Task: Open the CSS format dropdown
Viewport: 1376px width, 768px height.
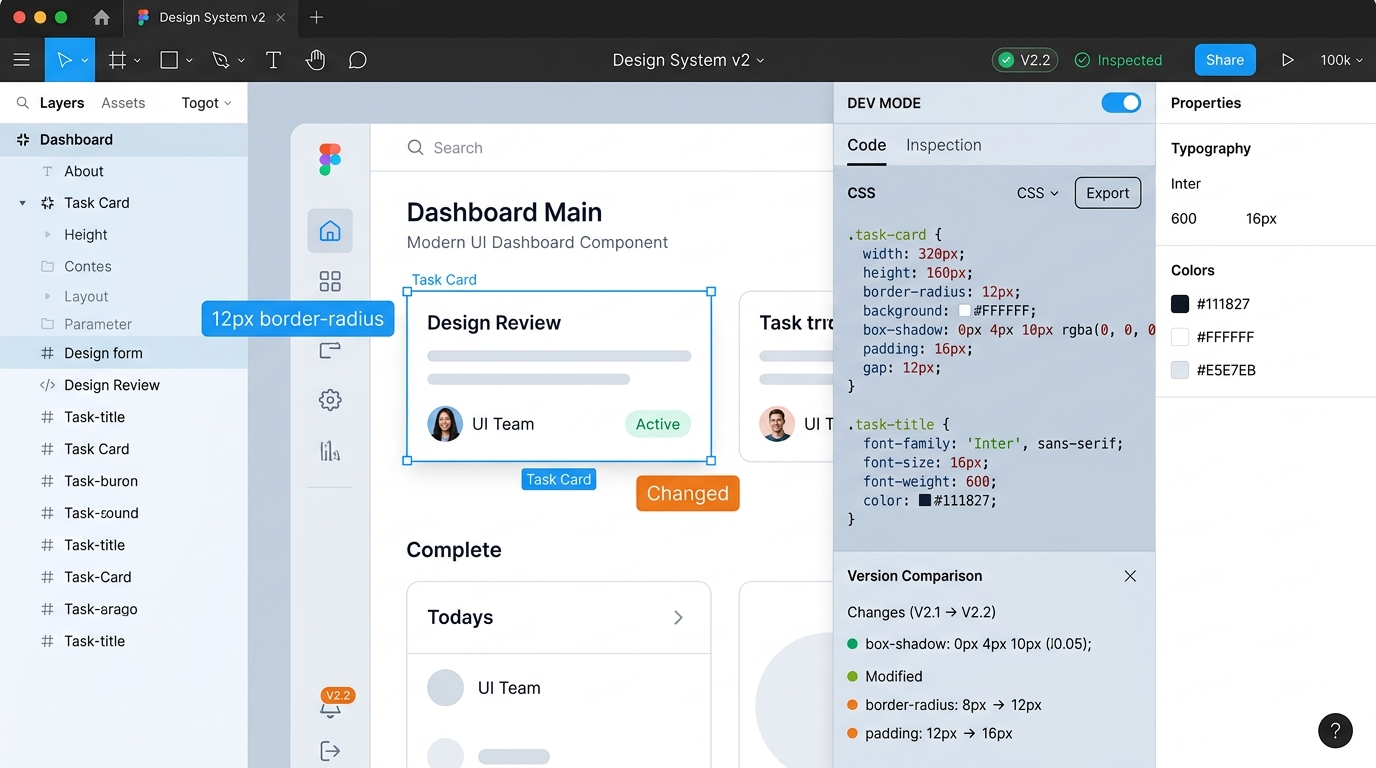Action: click(x=1037, y=193)
